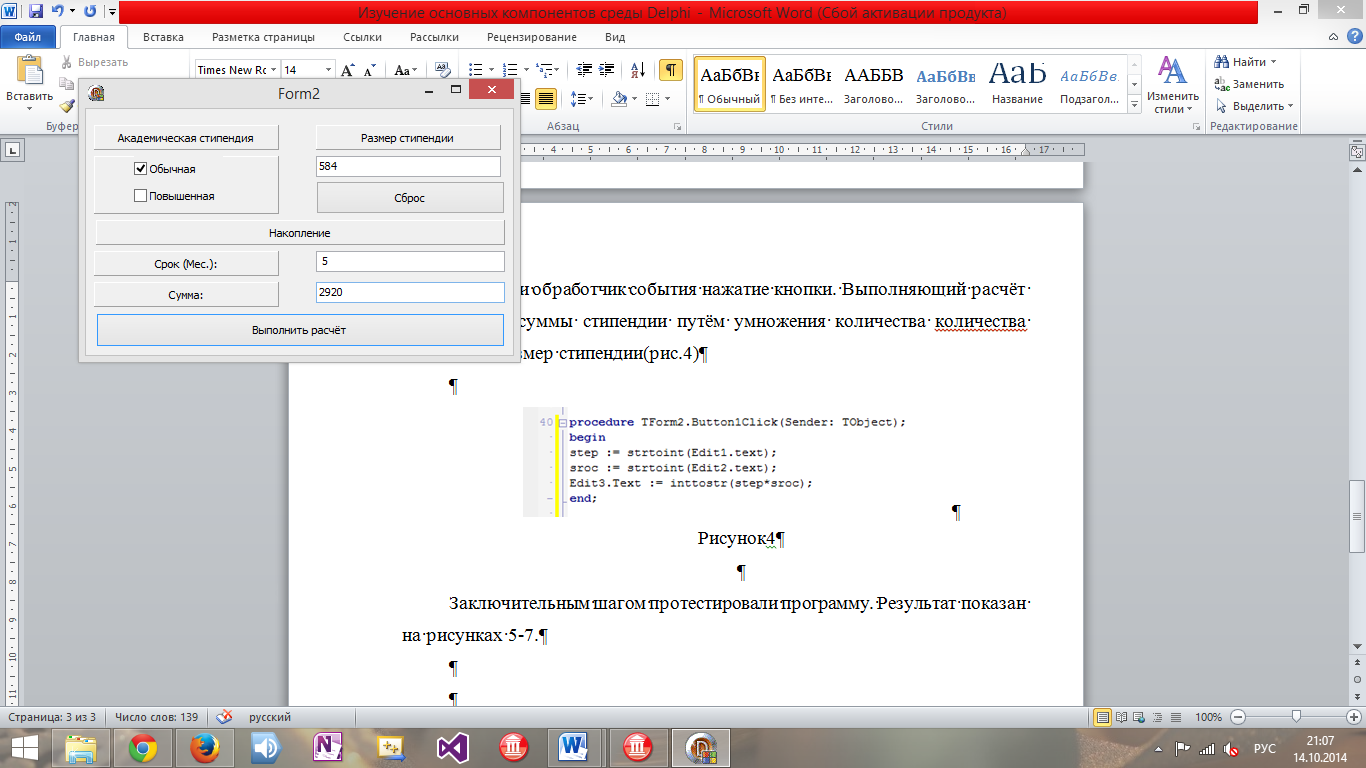The image size is (1366, 768).
Task: Open Replace (Заменить) dialog
Action: point(1250,84)
